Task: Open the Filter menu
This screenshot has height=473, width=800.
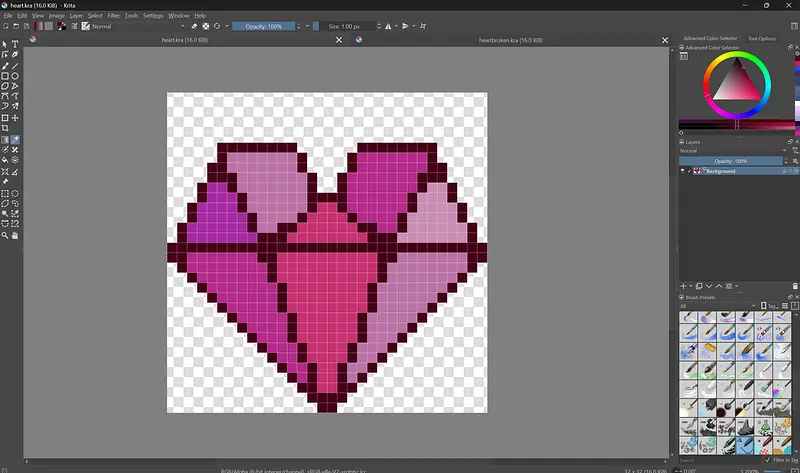Action: [x=113, y=16]
